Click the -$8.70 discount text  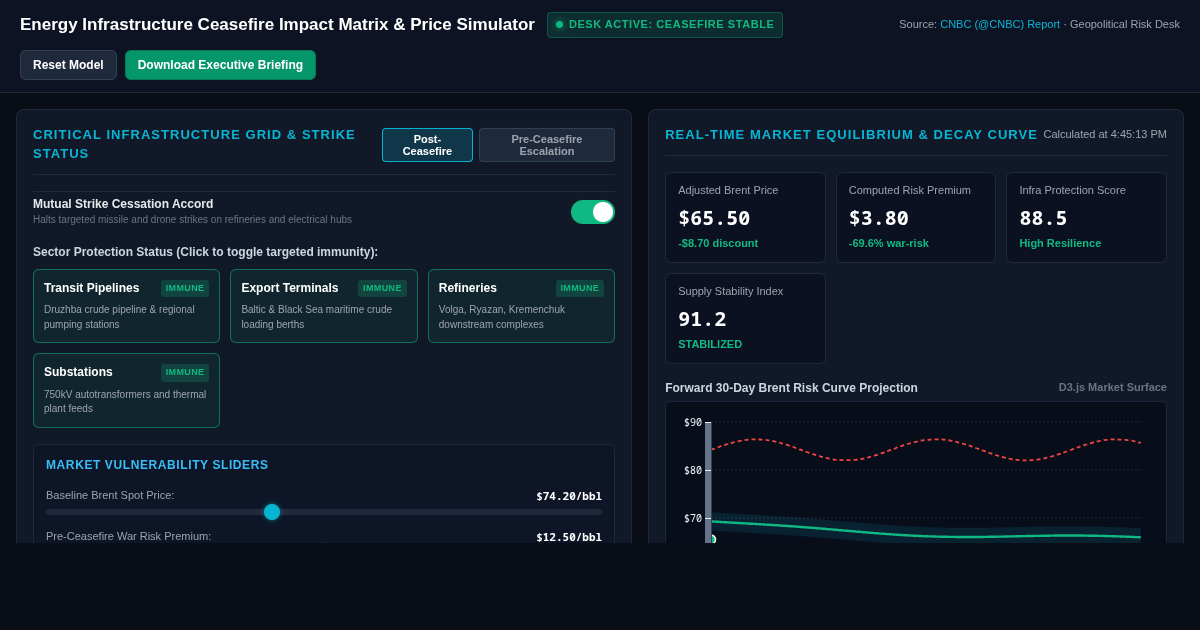718,243
